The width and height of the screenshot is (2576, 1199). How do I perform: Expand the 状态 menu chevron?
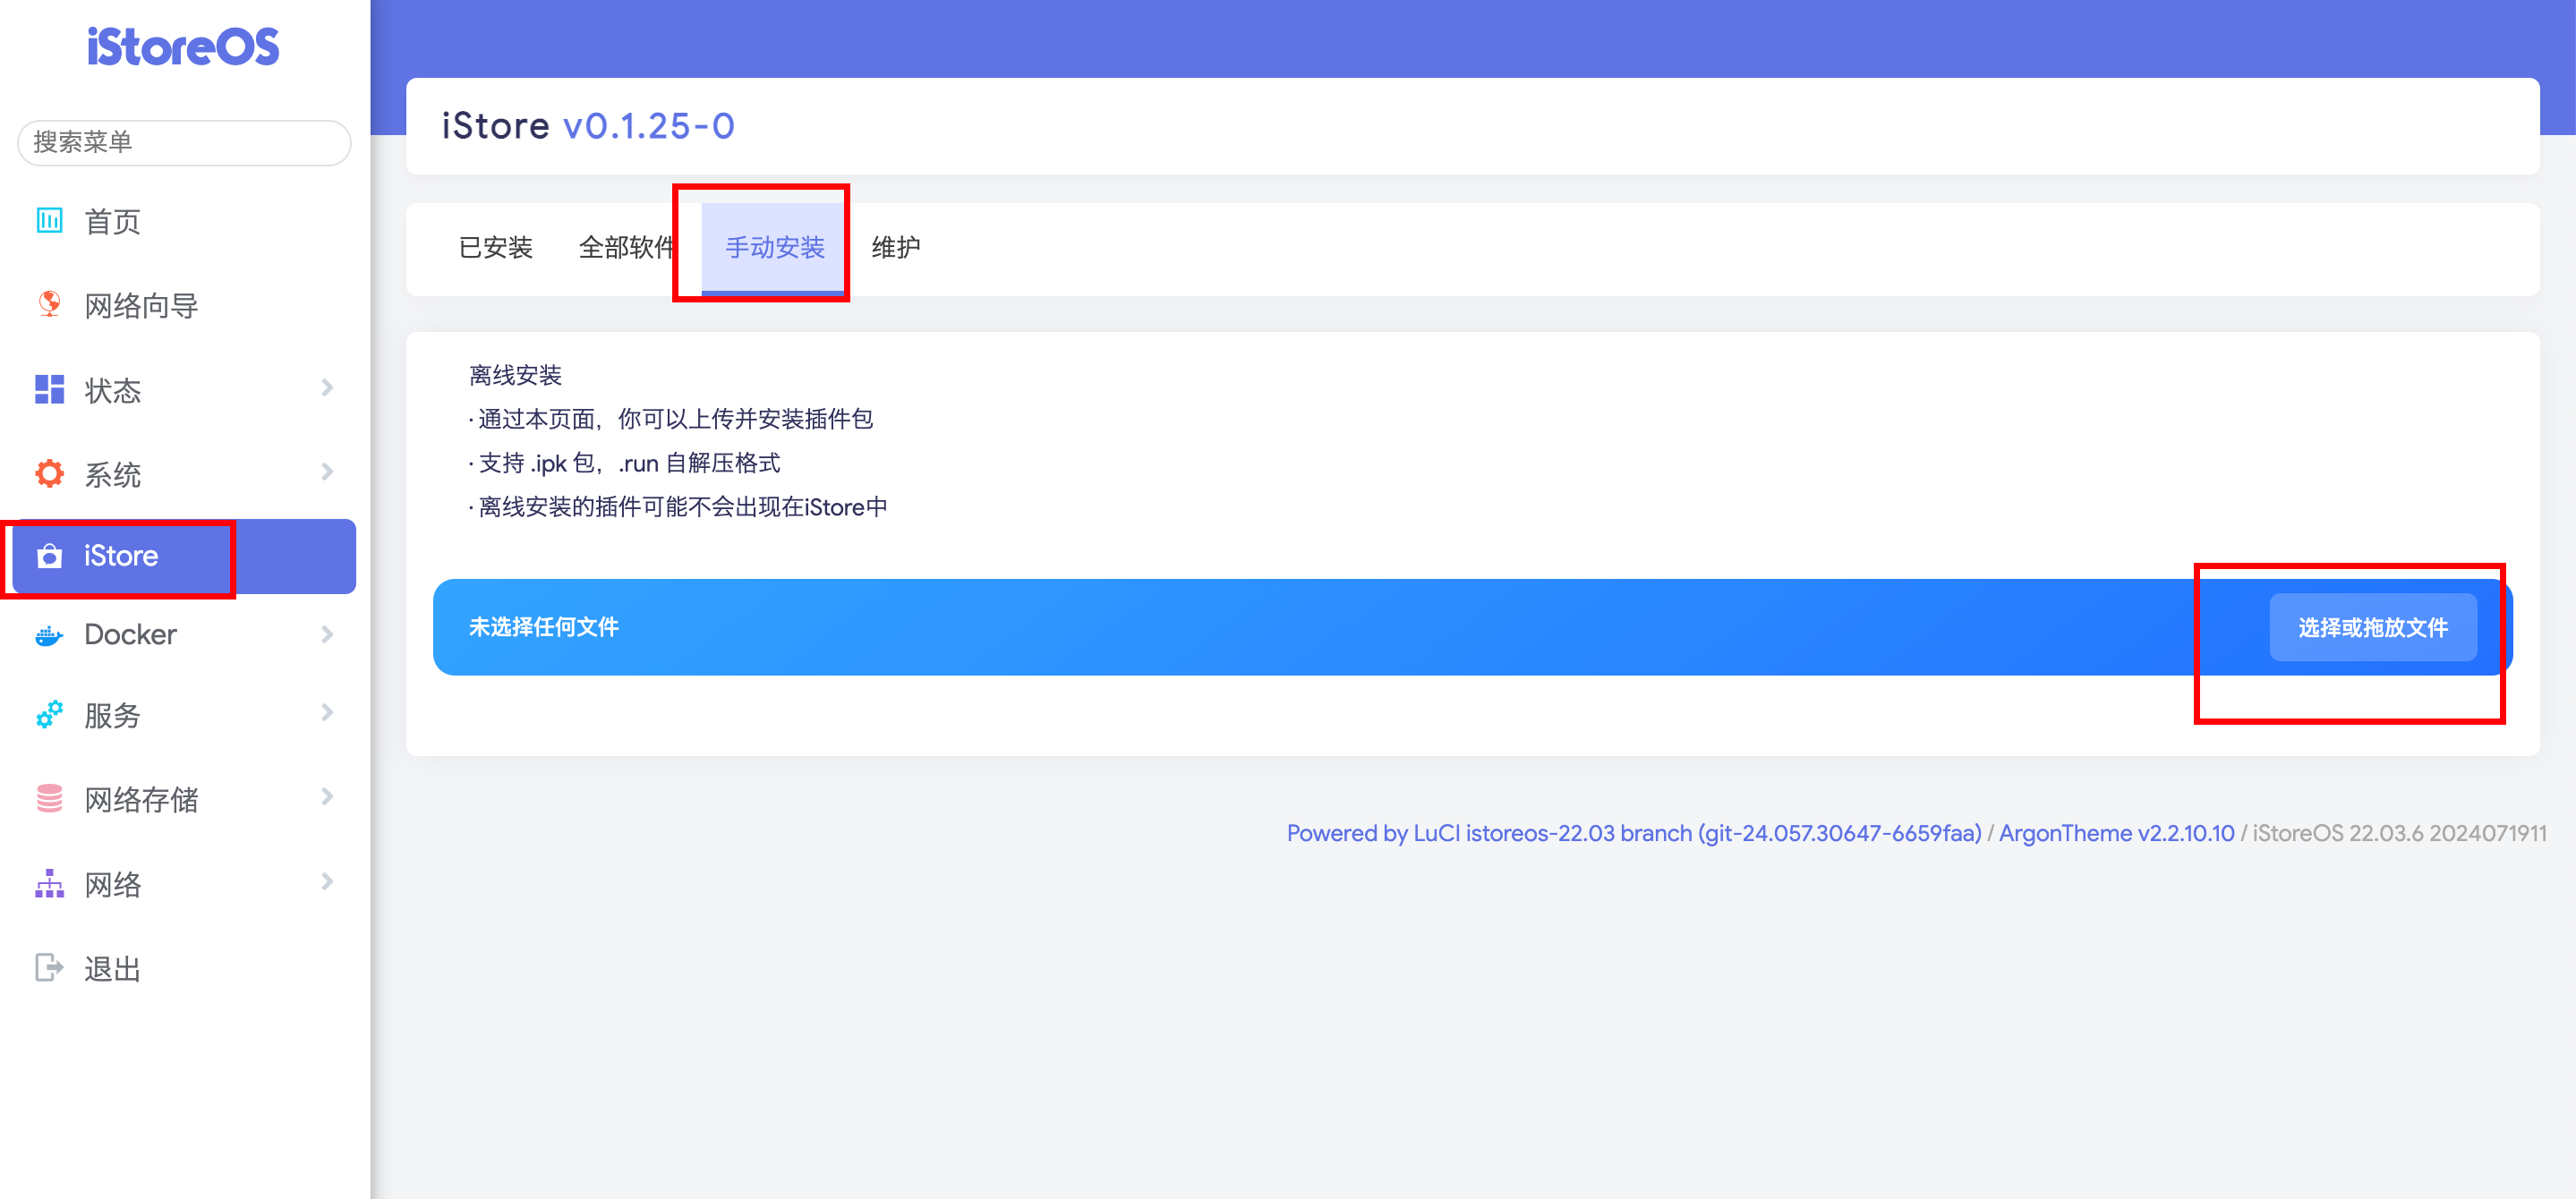click(x=327, y=388)
